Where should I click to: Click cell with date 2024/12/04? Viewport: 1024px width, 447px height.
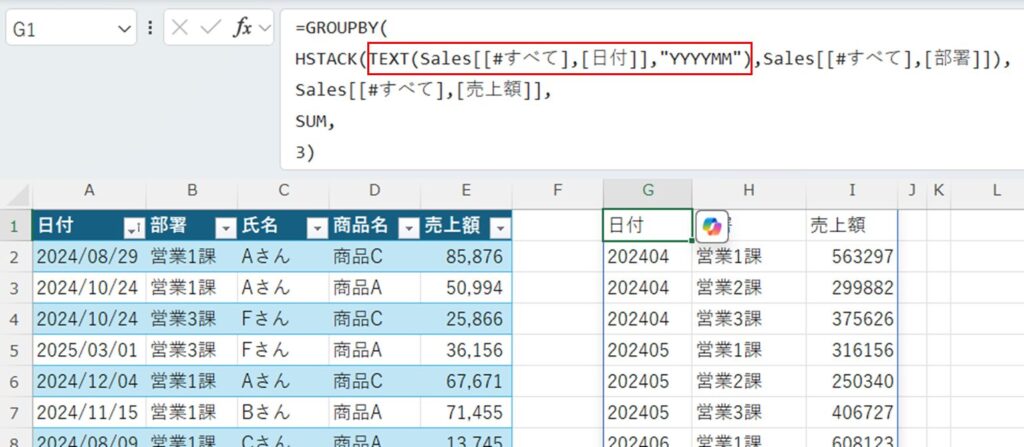pos(89,381)
